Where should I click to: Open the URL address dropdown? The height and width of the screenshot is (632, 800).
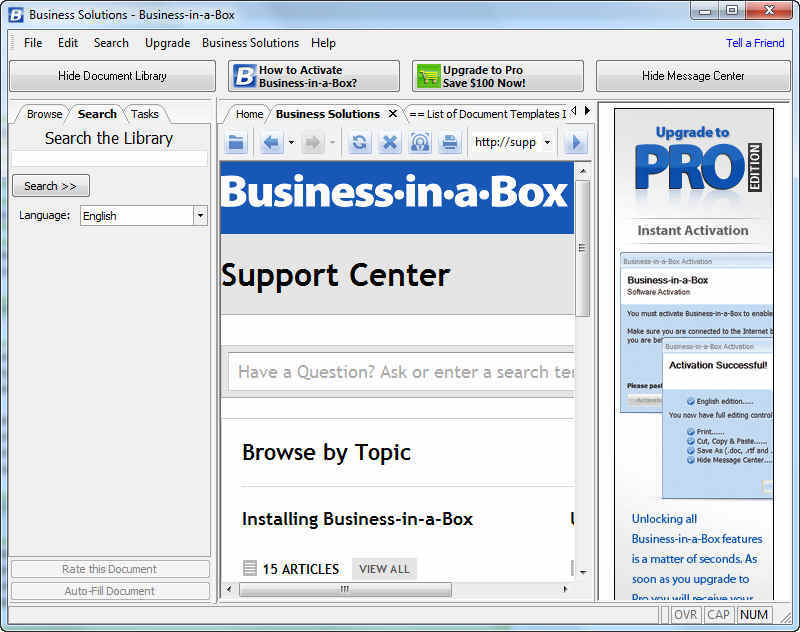547,142
